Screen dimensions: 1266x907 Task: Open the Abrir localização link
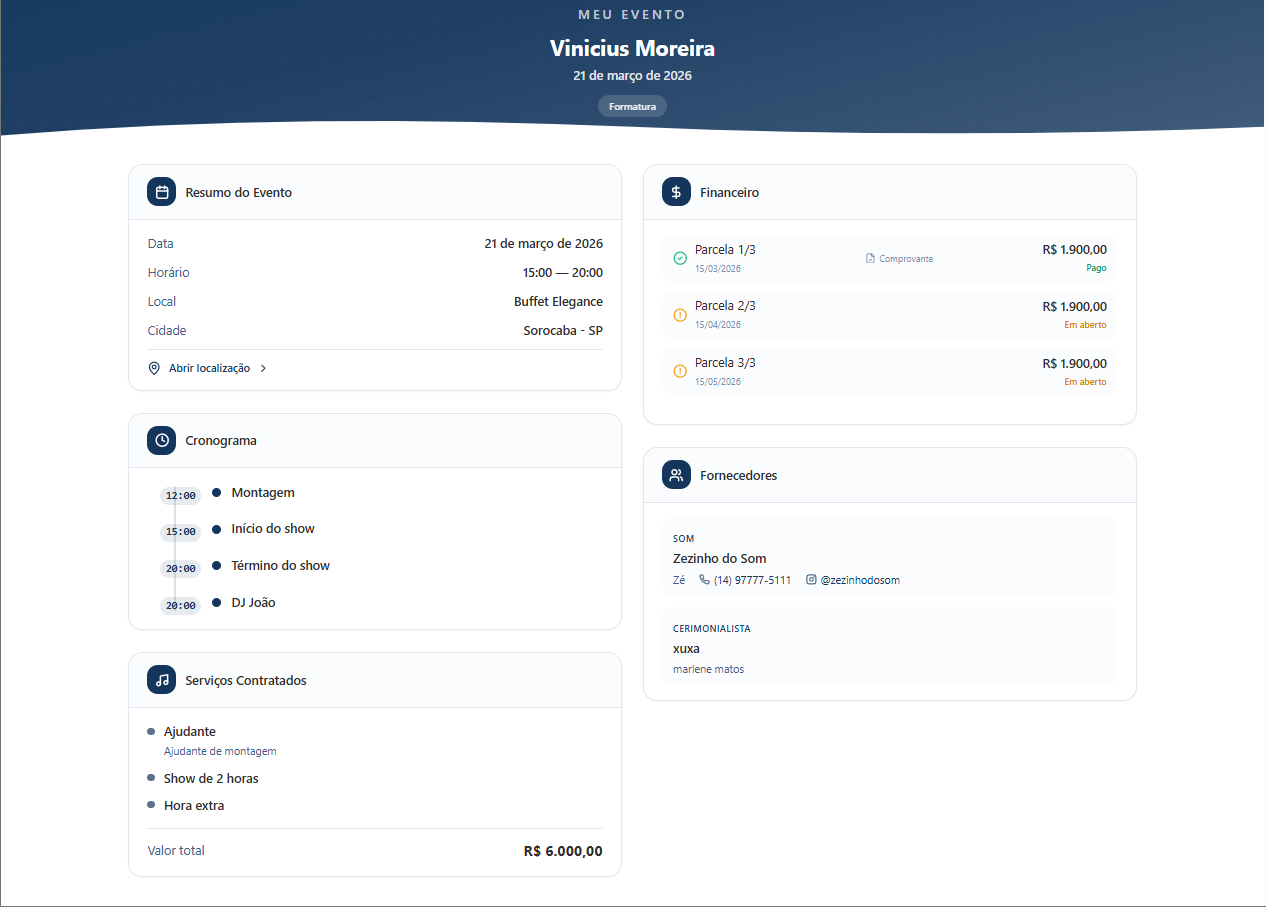click(x=209, y=368)
